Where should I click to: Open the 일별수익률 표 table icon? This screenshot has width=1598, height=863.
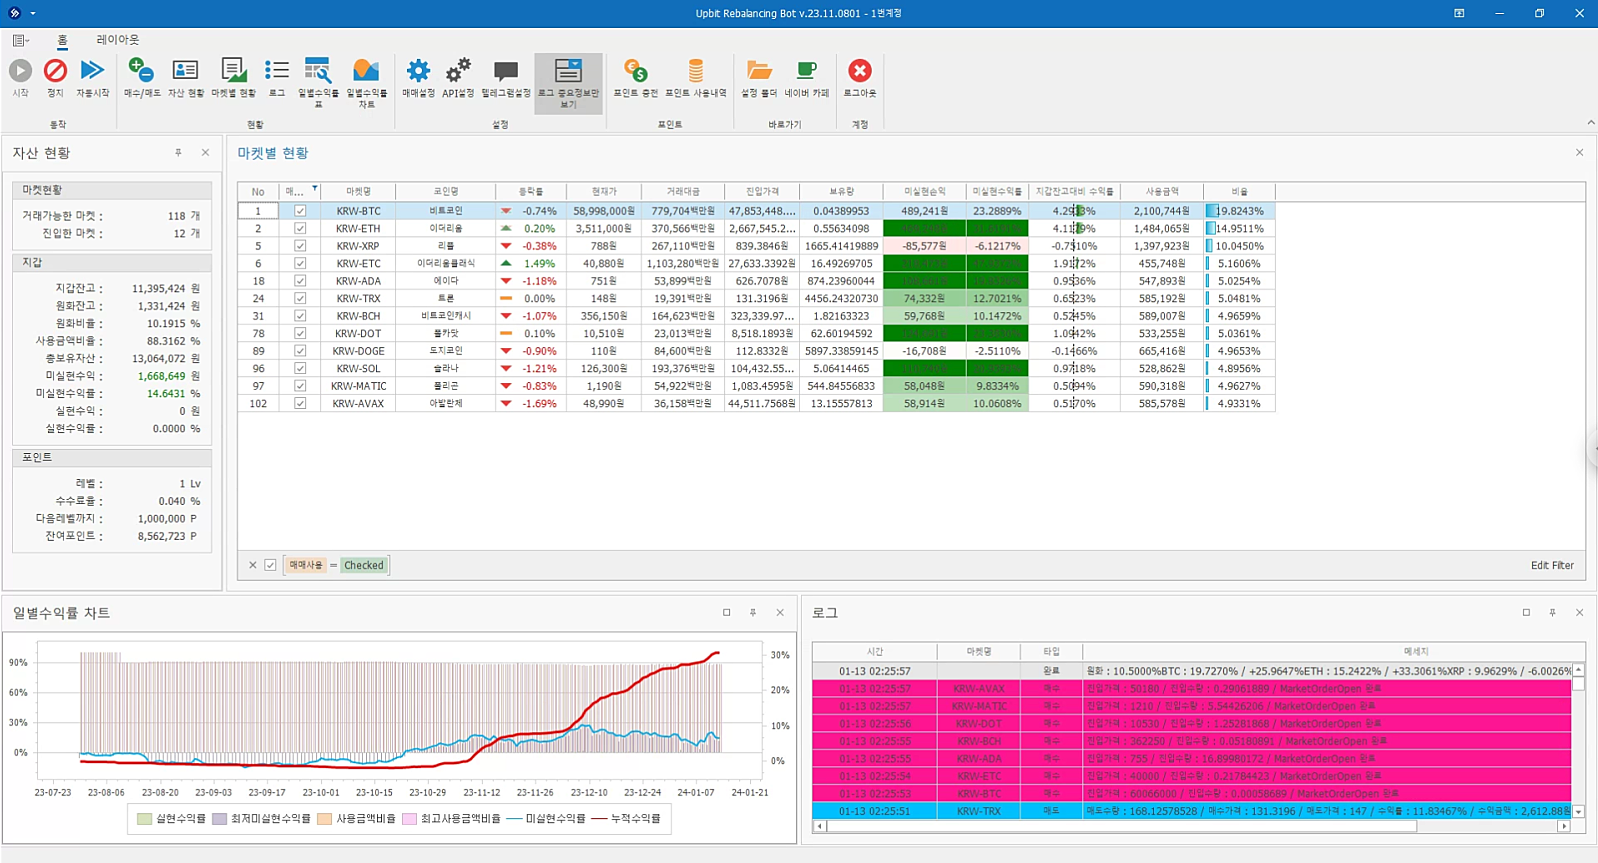click(317, 71)
